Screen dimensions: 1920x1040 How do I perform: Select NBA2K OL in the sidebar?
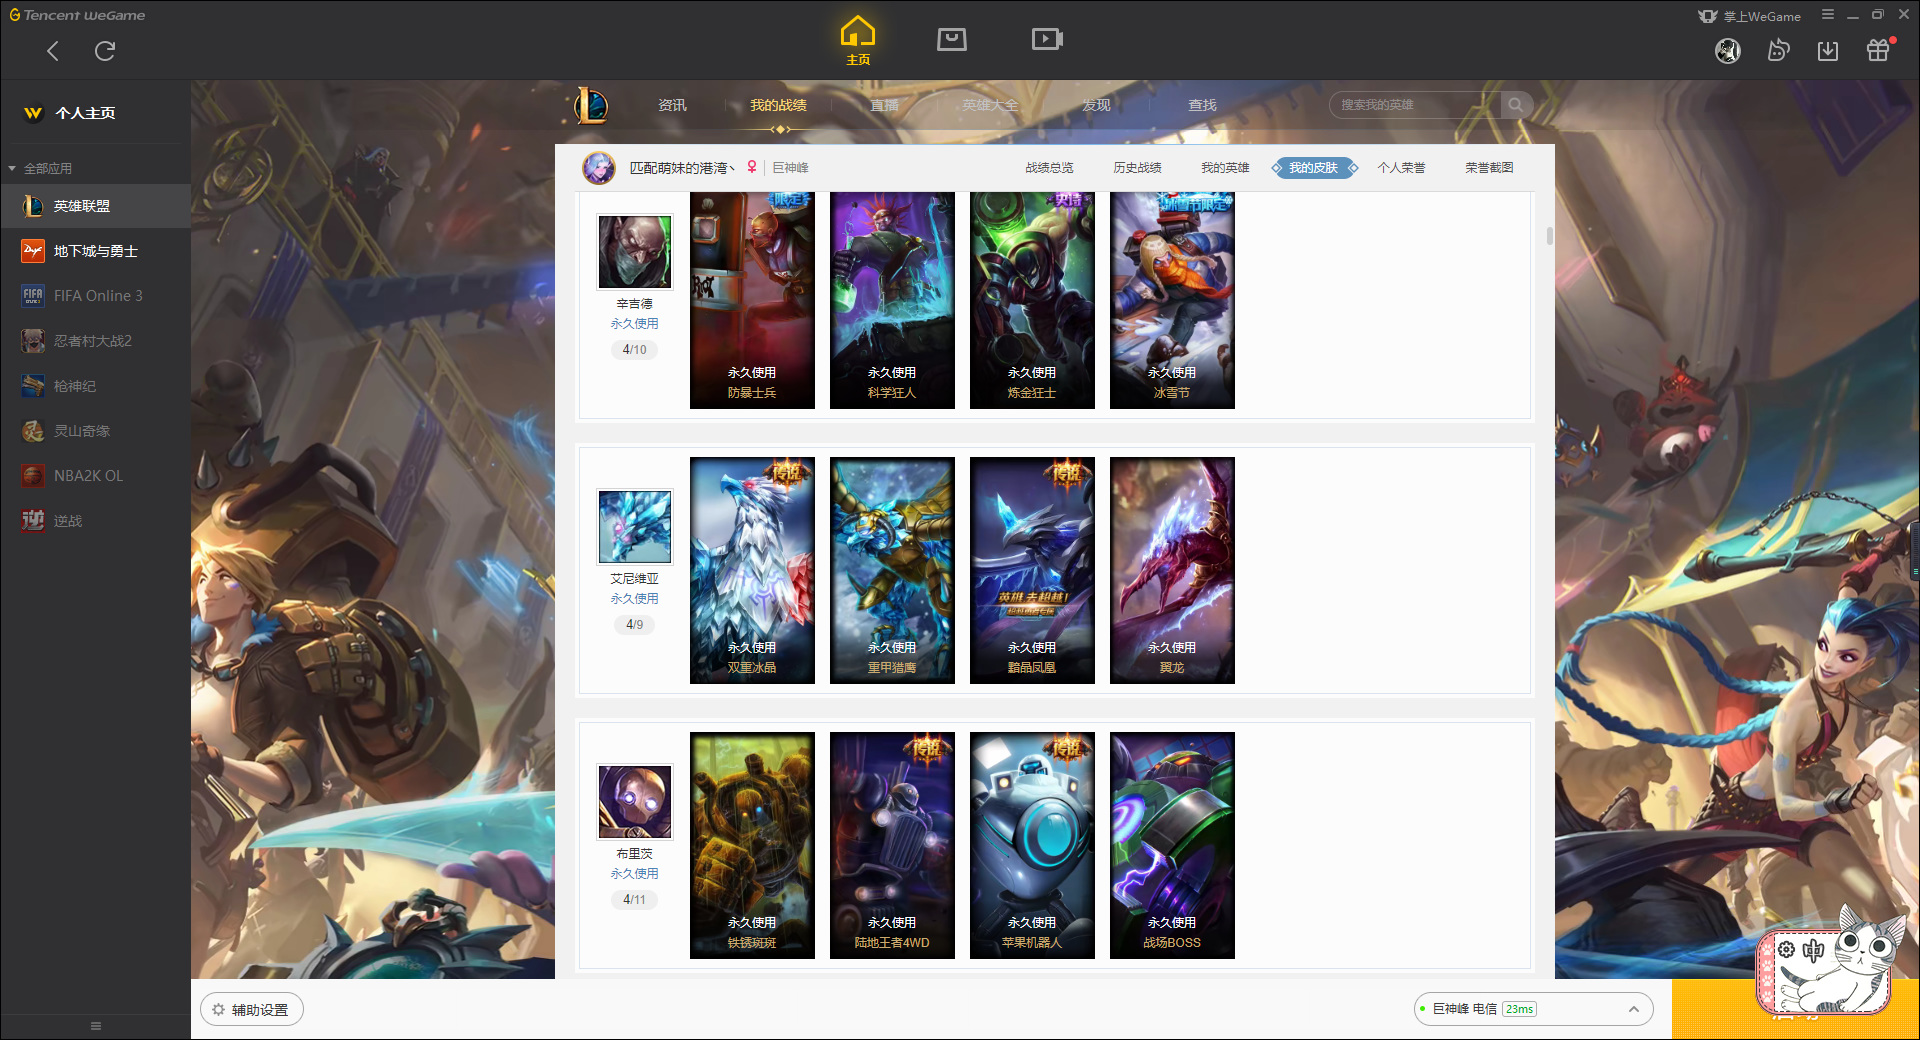point(95,476)
